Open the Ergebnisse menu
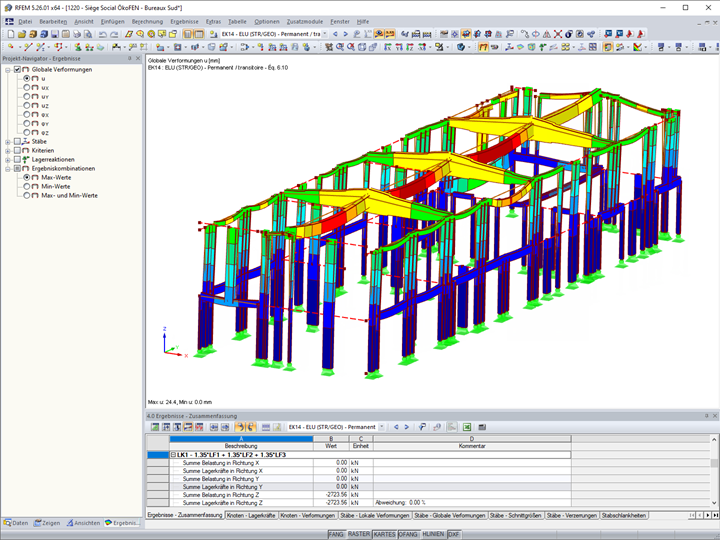This screenshot has height=540, width=720. [184, 22]
